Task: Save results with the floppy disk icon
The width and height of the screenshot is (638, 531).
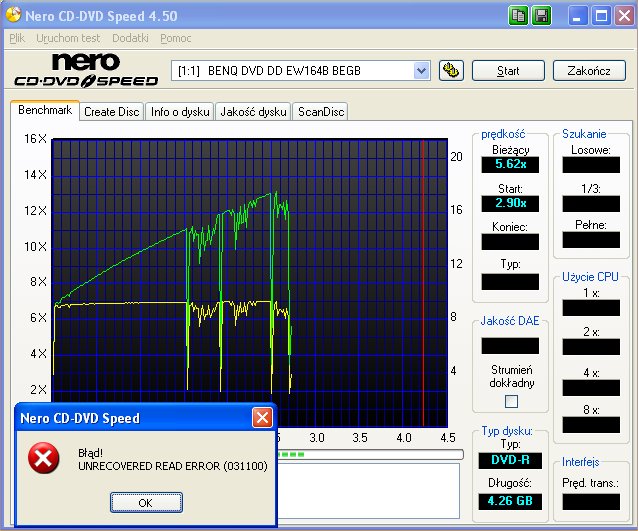Action: coord(542,16)
